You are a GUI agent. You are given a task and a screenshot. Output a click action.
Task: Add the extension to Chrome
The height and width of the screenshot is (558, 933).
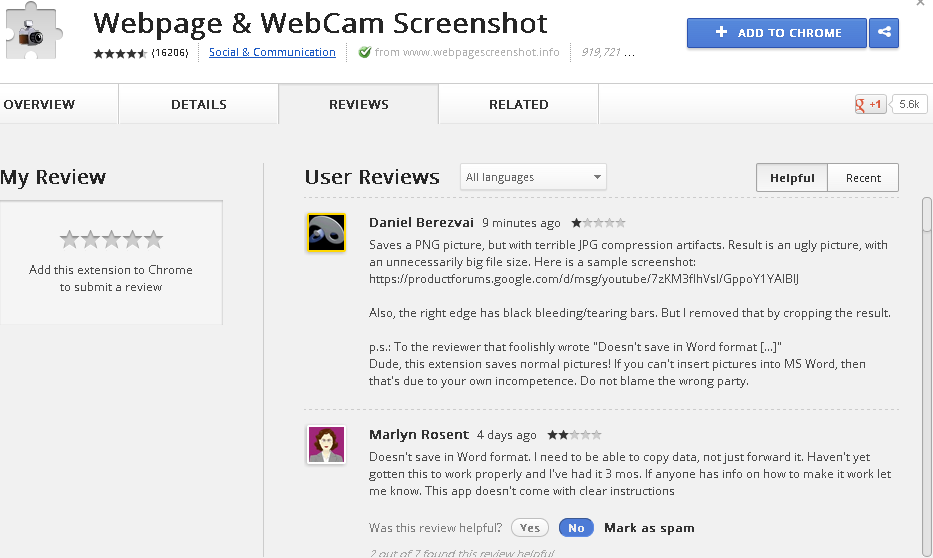777,33
